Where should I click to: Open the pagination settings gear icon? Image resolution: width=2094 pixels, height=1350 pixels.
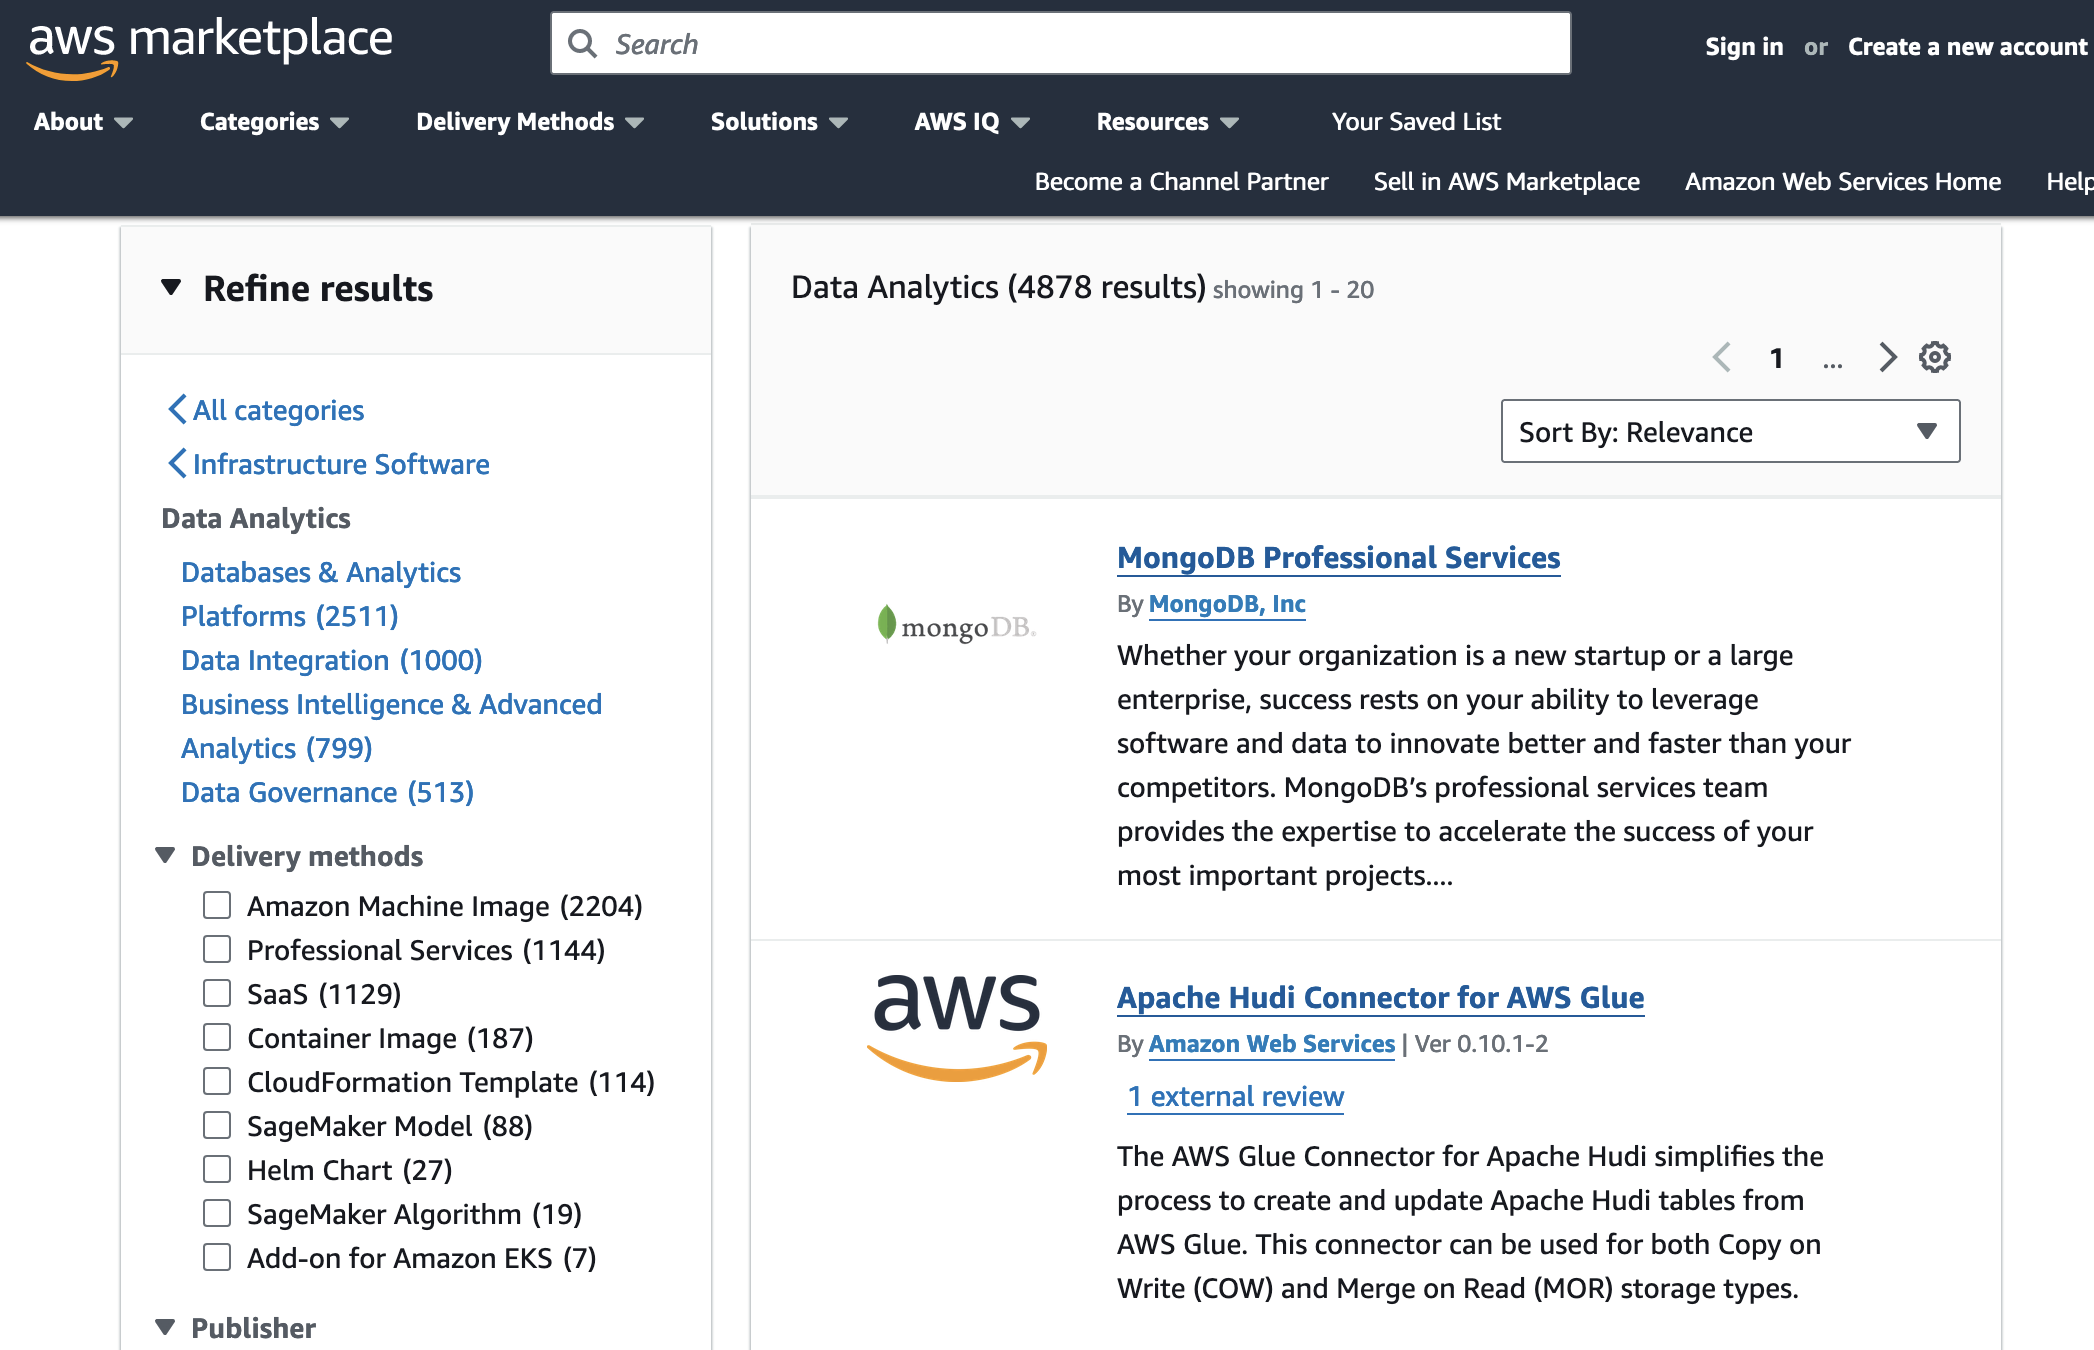1934,357
